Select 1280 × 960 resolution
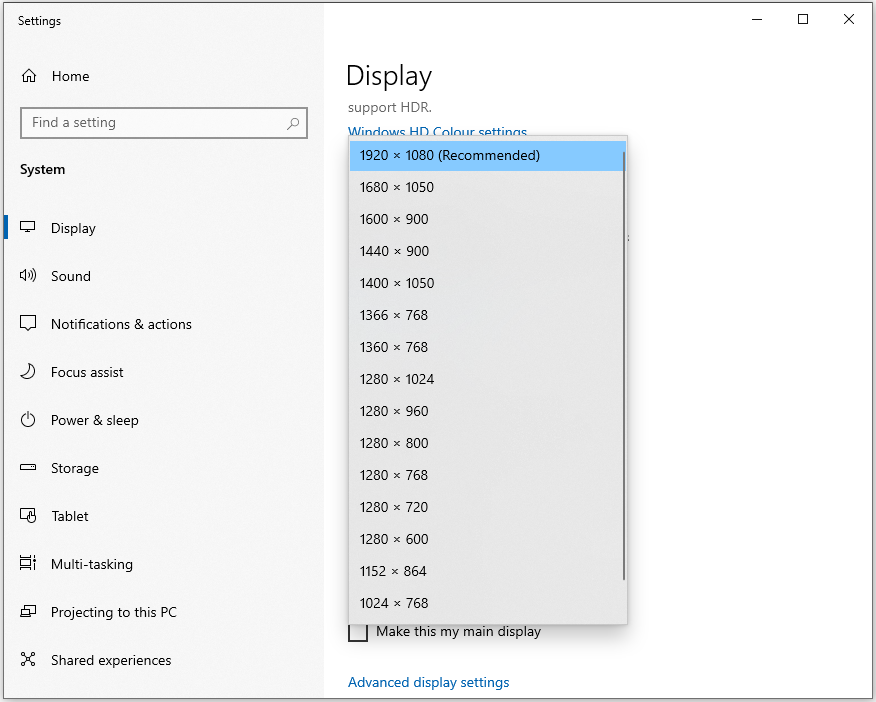Screen dimensions: 876x702 click(487, 411)
